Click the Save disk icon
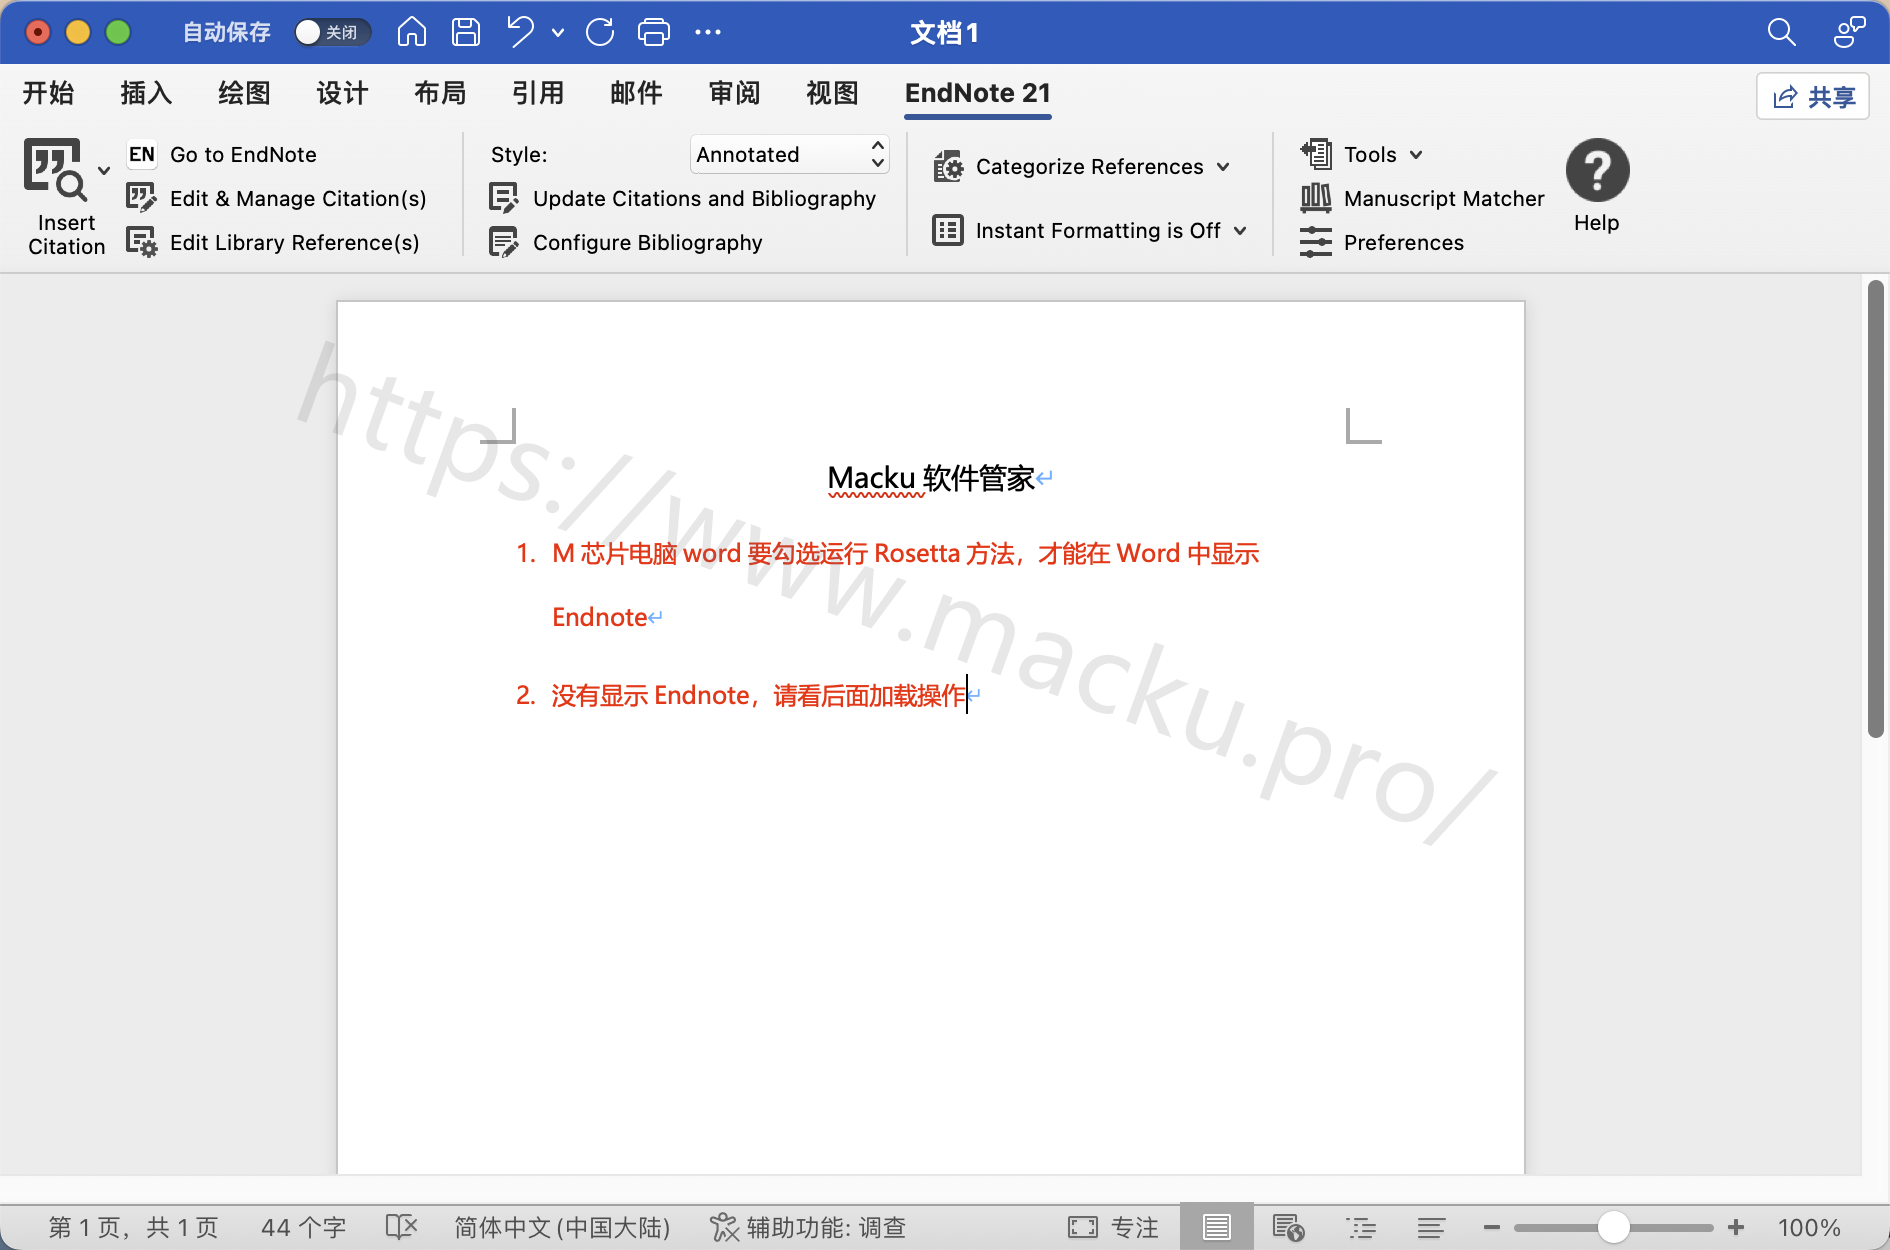The height and width of the screenshot is (1250, 1890). coord(466,32)
